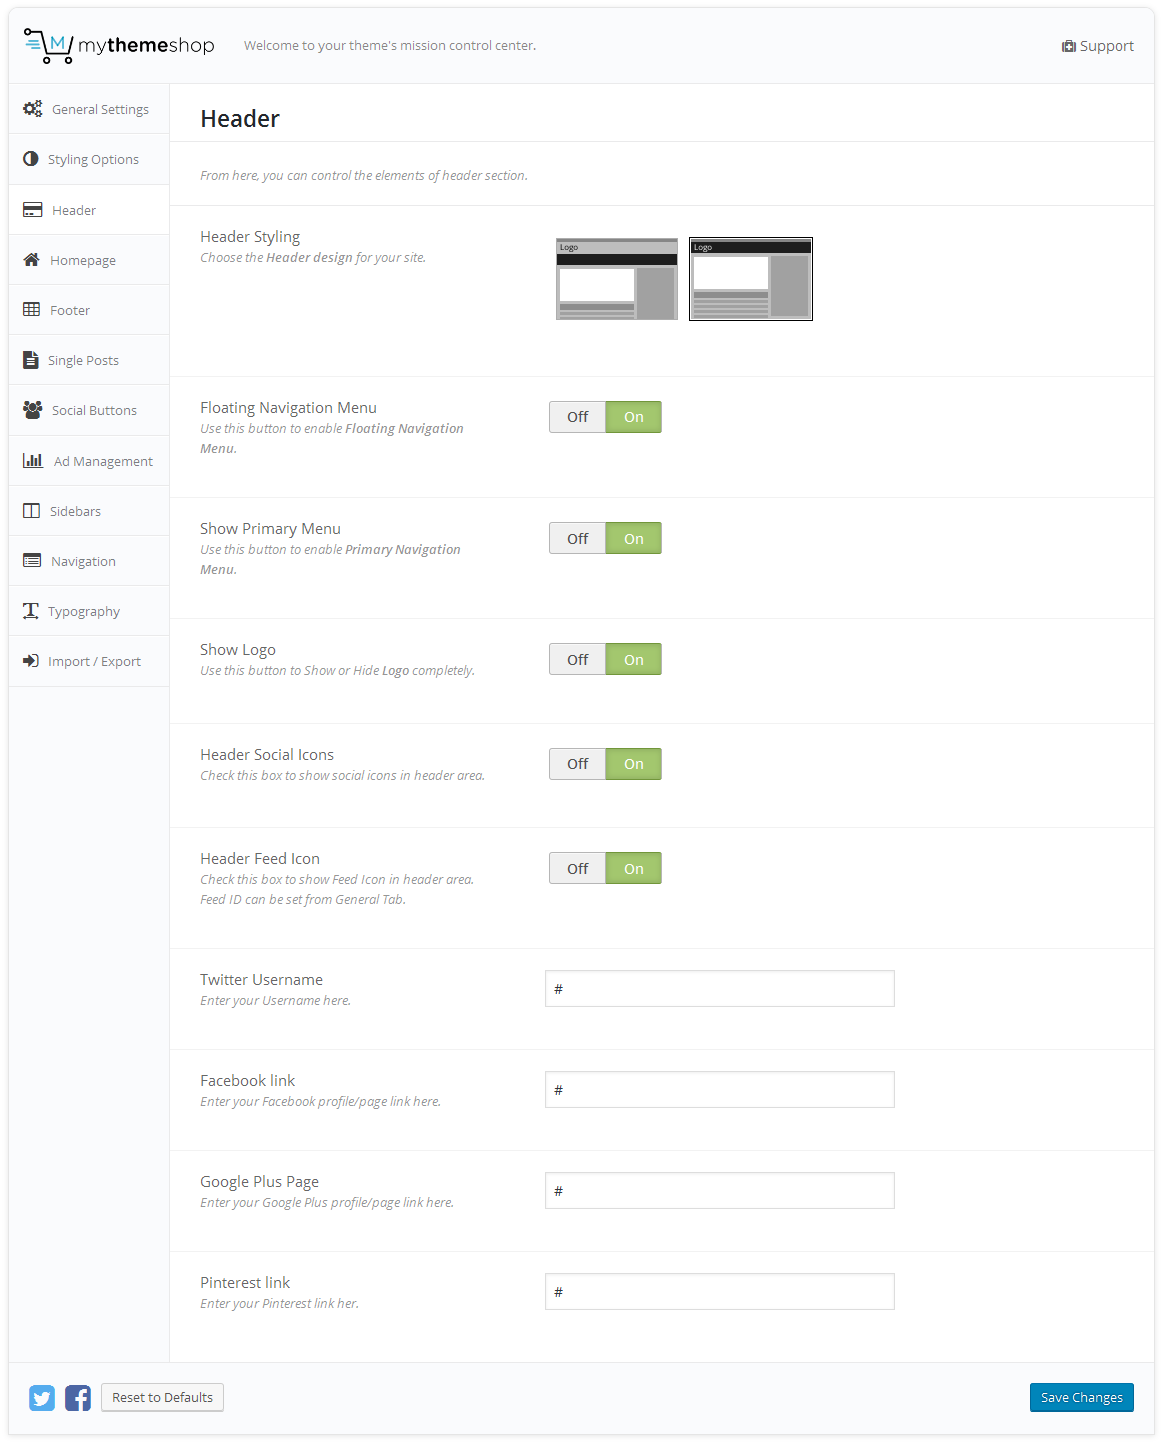
Task: Click the General Settings gears icon
Action: click(33, 109)
